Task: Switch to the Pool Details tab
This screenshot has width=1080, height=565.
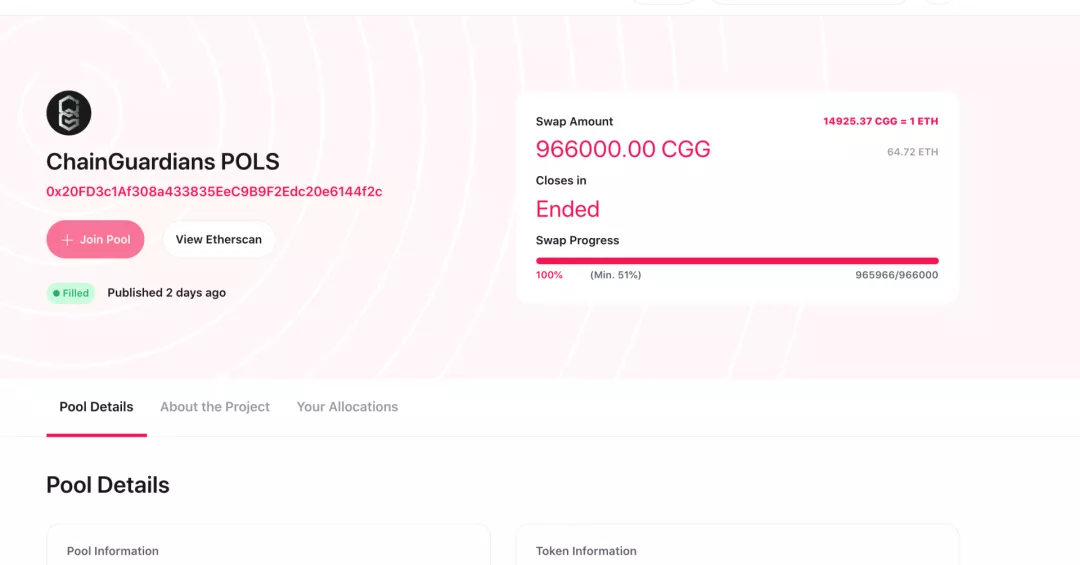Action: click(96, 407)
